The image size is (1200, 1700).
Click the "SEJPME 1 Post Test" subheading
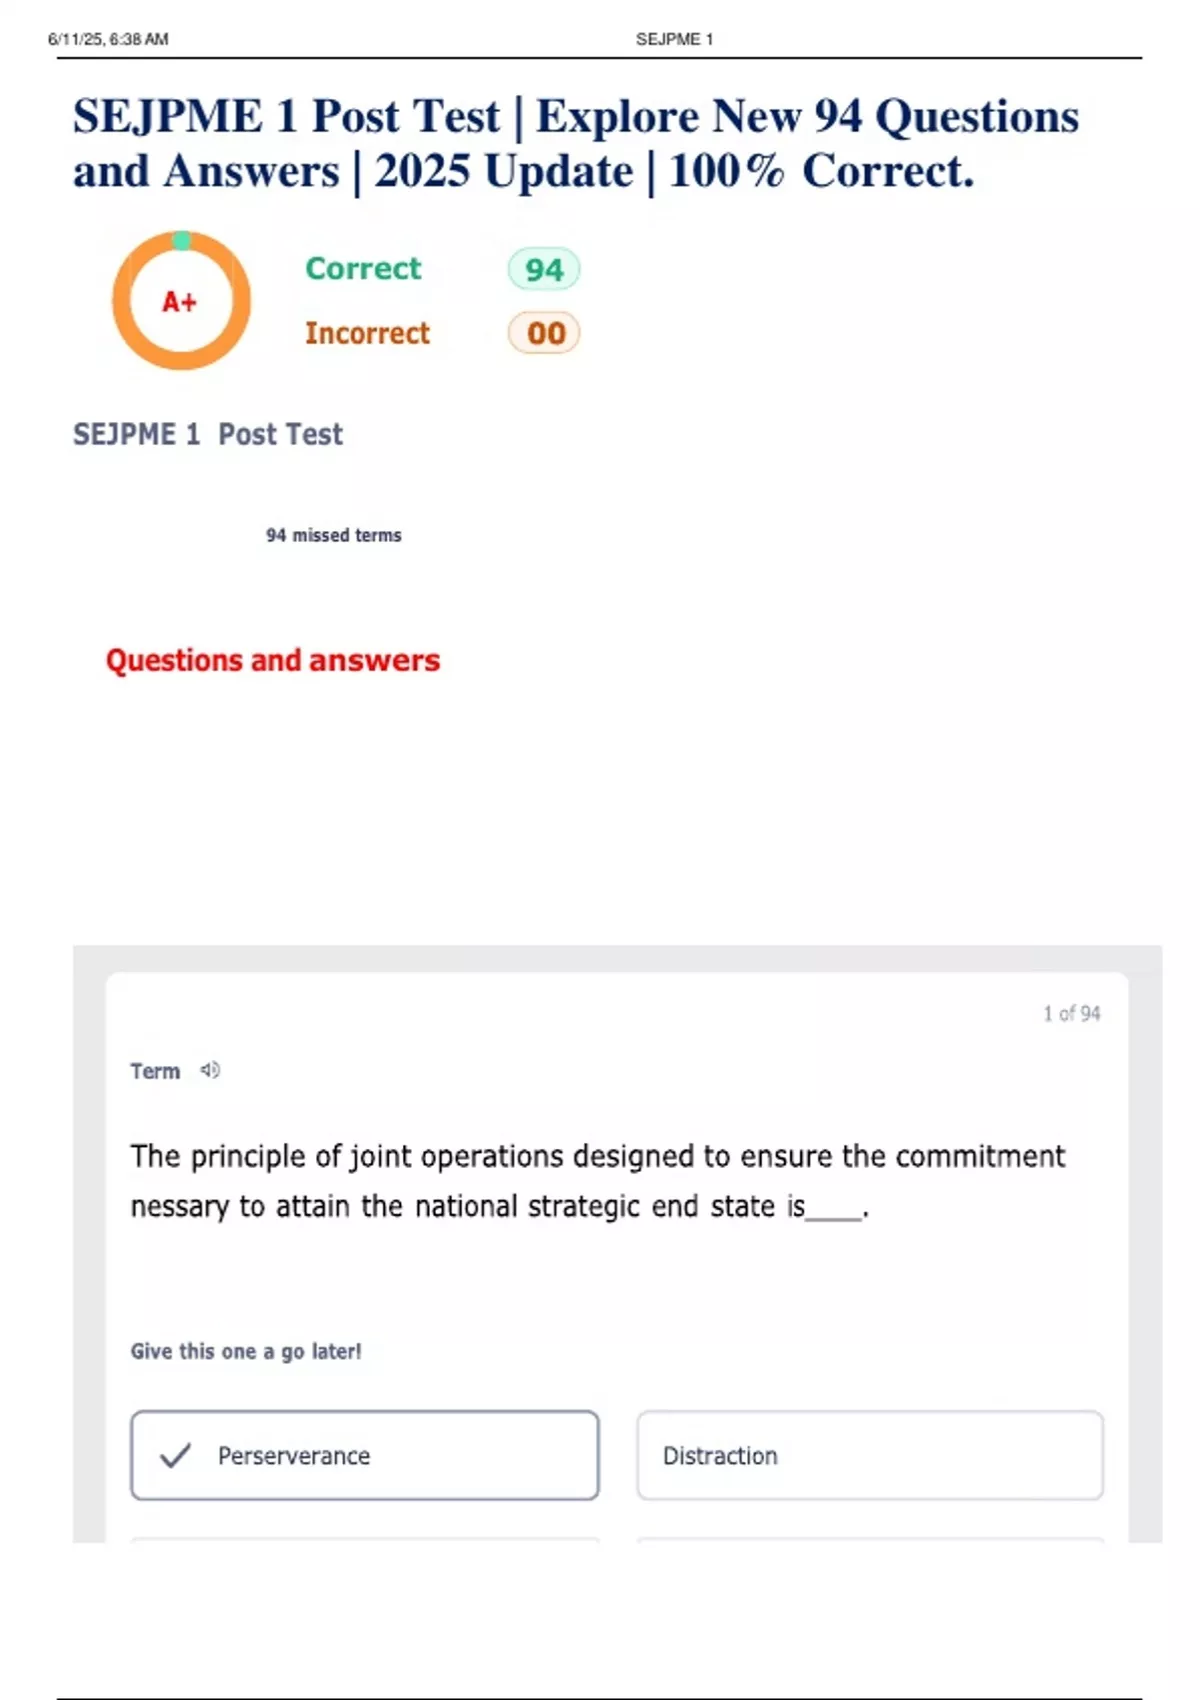click(x=207, y=434)
